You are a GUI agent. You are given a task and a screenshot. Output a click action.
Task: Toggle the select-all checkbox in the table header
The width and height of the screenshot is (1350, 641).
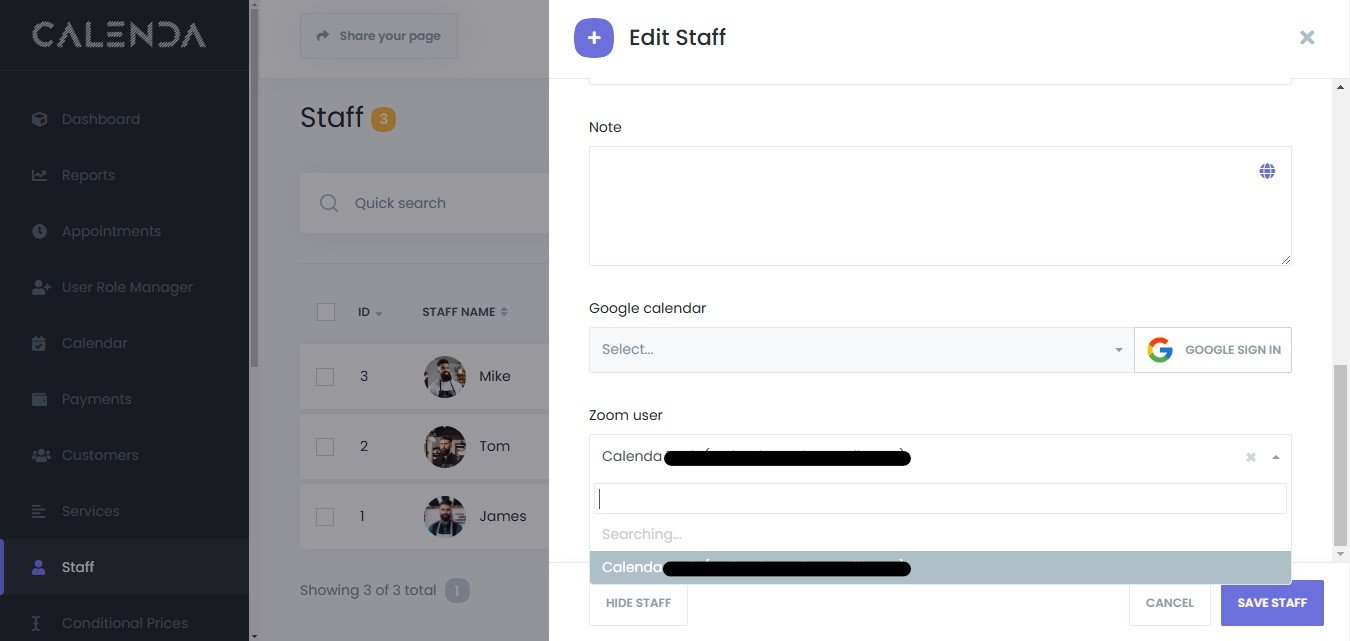(x=325, y=312)
